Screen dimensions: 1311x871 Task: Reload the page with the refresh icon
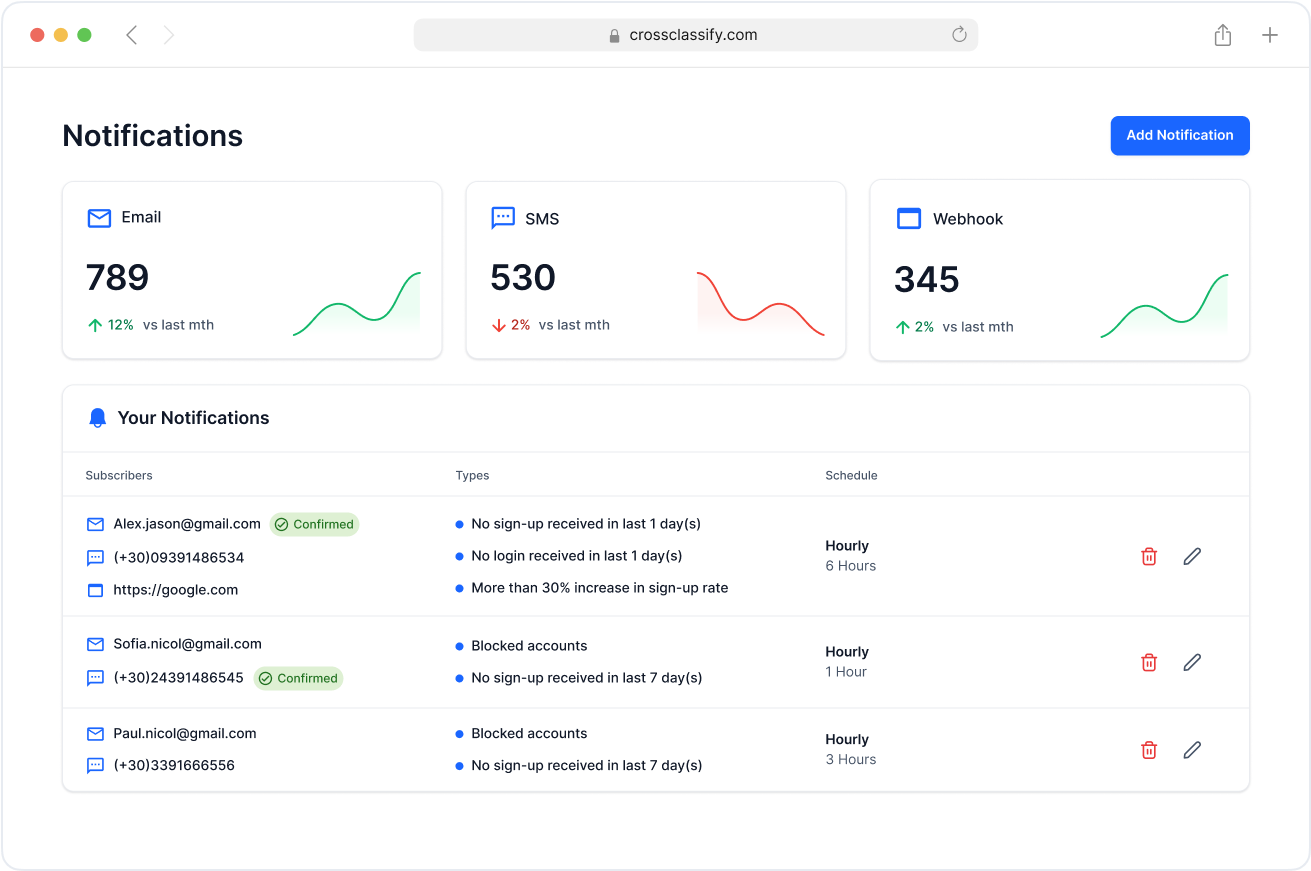coord(959,35)
